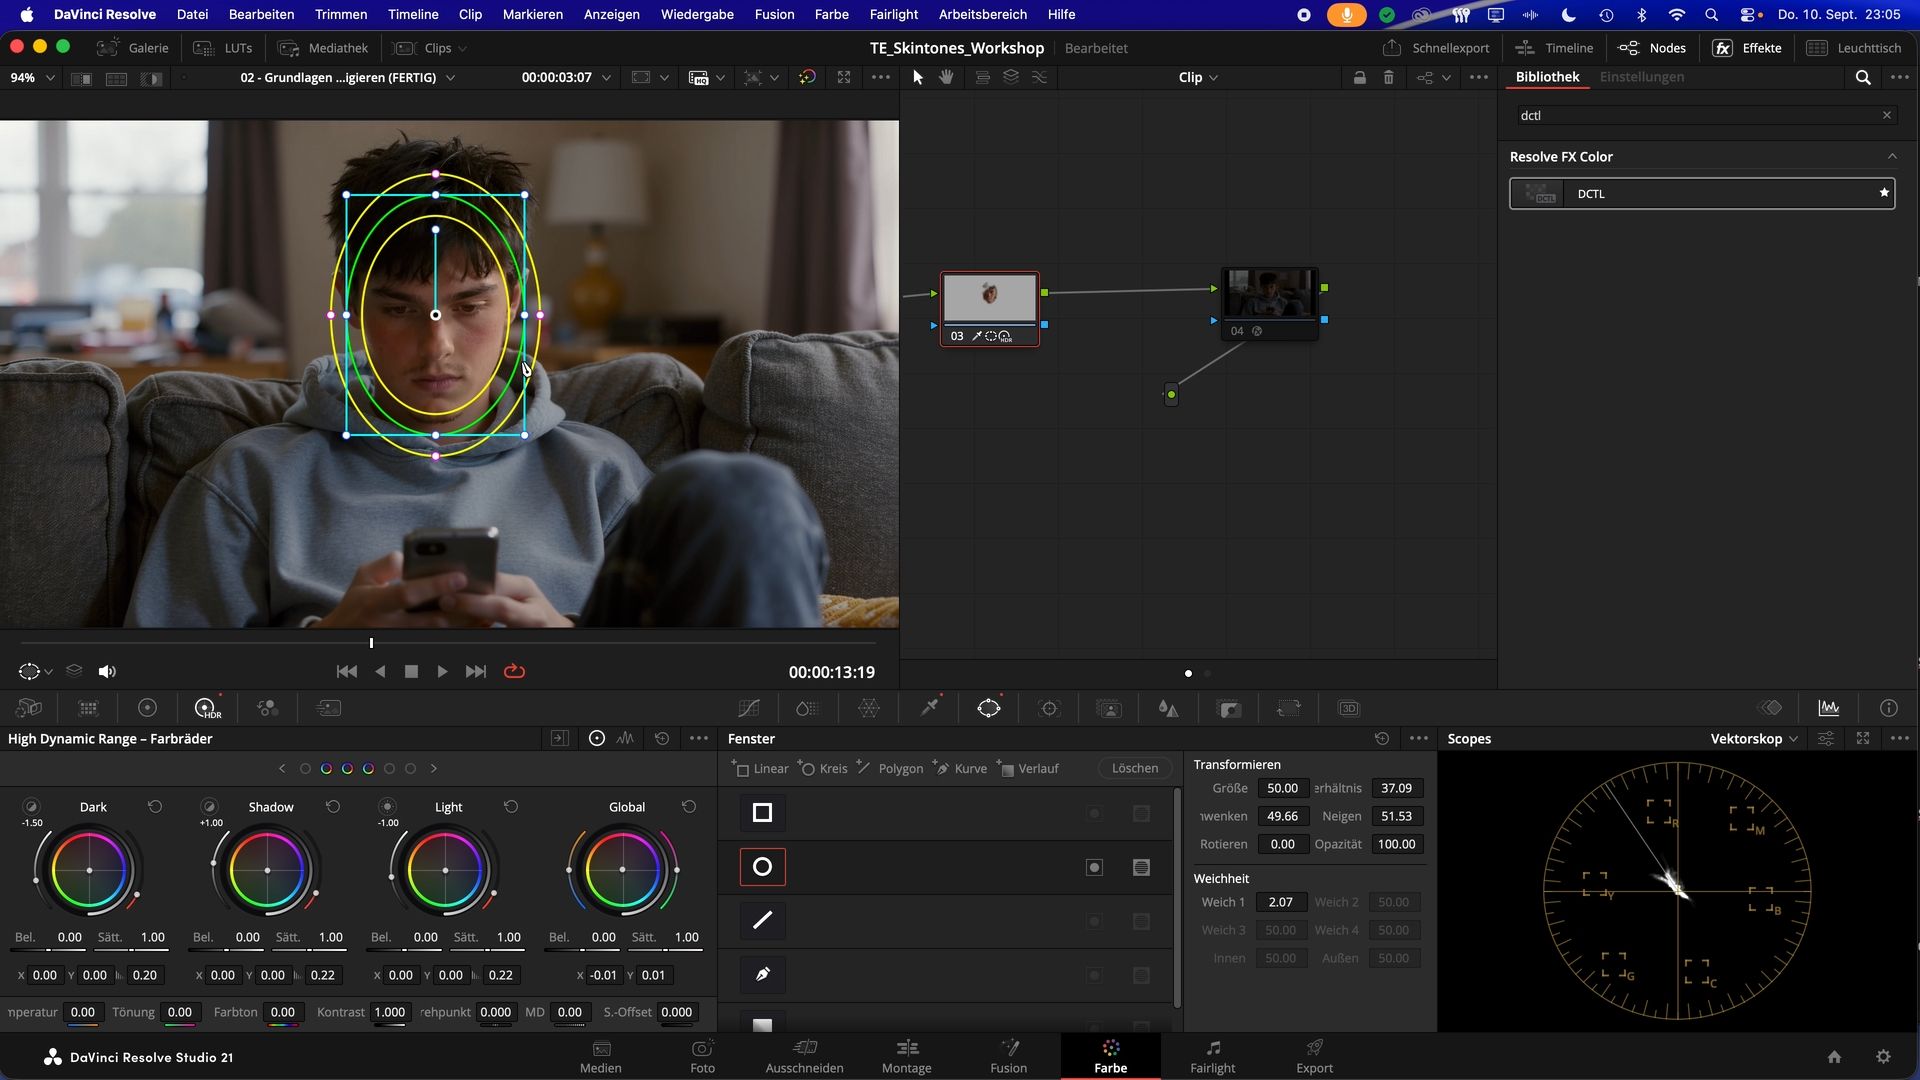Open the Qualifier eyedropper palette
This screenshot has height=1080, width=1920.
929,708
